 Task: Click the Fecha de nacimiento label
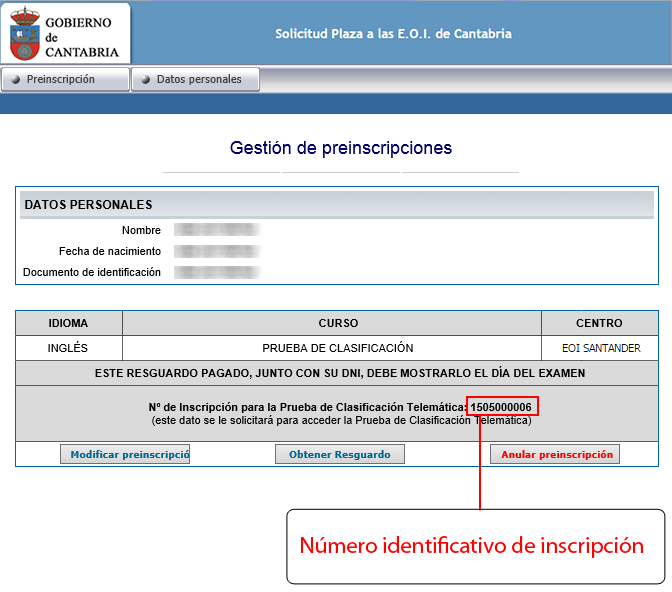click(x=110, y=251)
